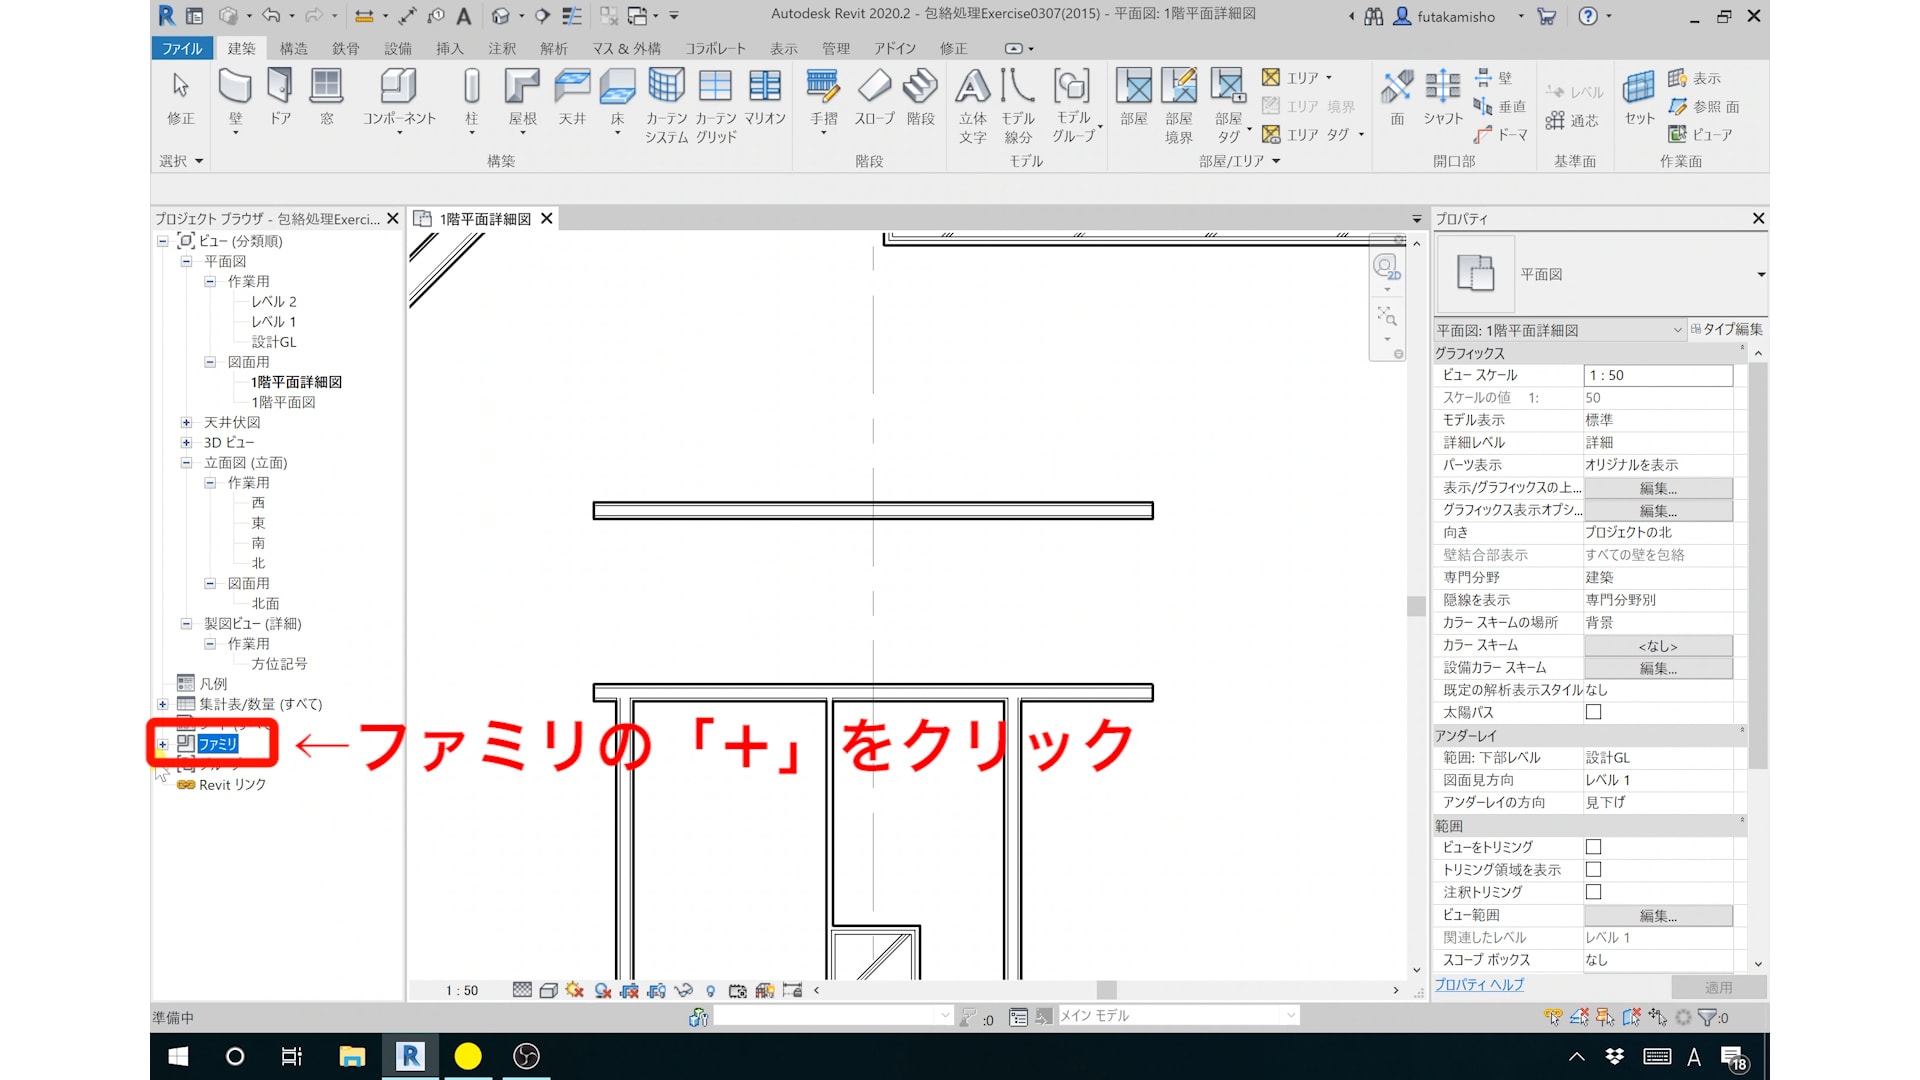Screen dimensions: 1920x1080
Task: Open the Structure (構造) ribbon tab
Action: pyautogui.click(x=293, y=48)
